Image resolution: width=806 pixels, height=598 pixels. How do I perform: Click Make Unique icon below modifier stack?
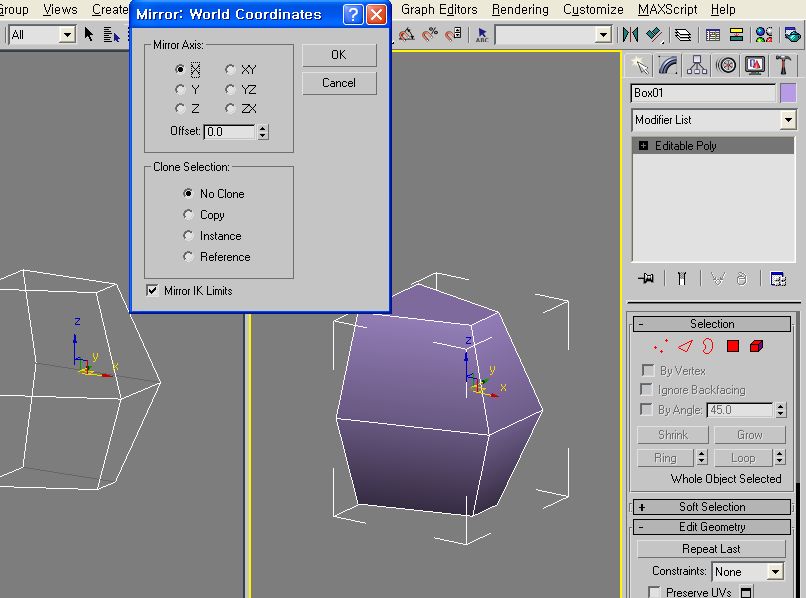[718, 279]
